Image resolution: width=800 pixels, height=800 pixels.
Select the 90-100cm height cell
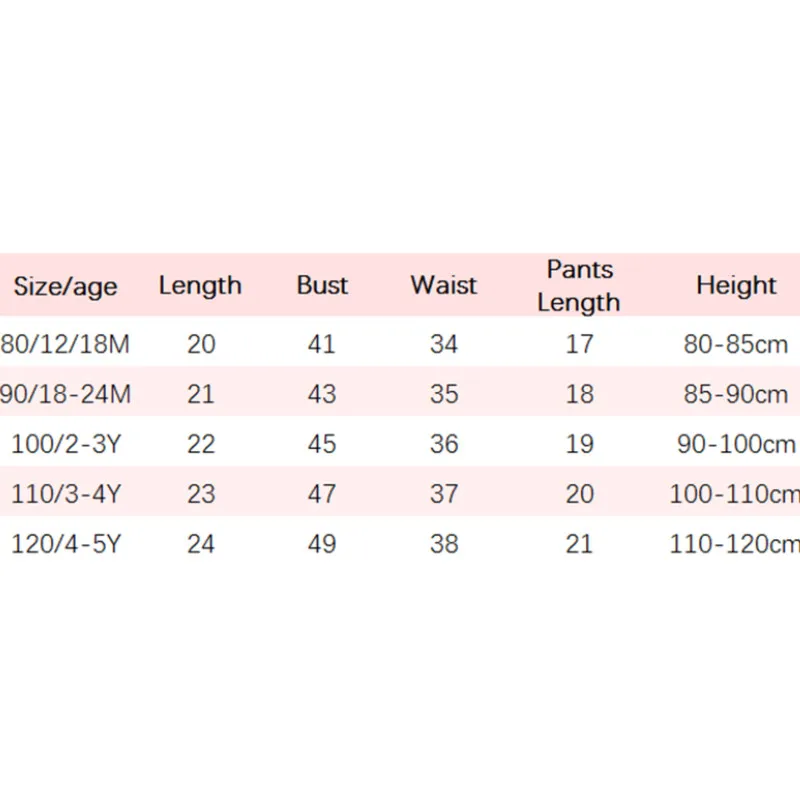pos(736,444)
